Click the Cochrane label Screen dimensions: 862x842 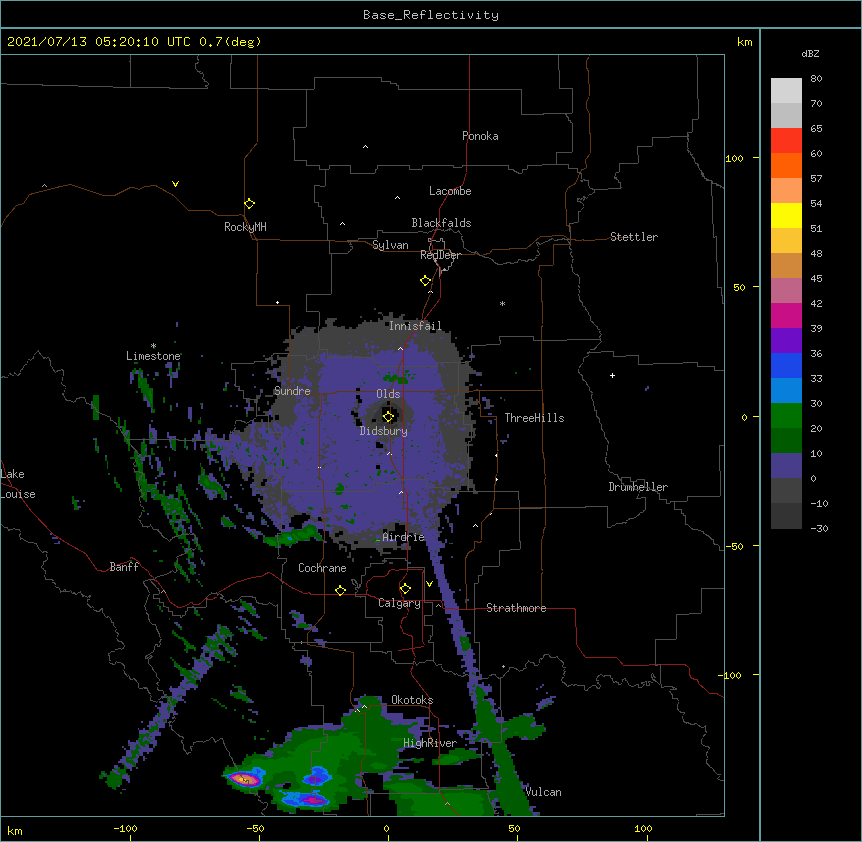322,568
